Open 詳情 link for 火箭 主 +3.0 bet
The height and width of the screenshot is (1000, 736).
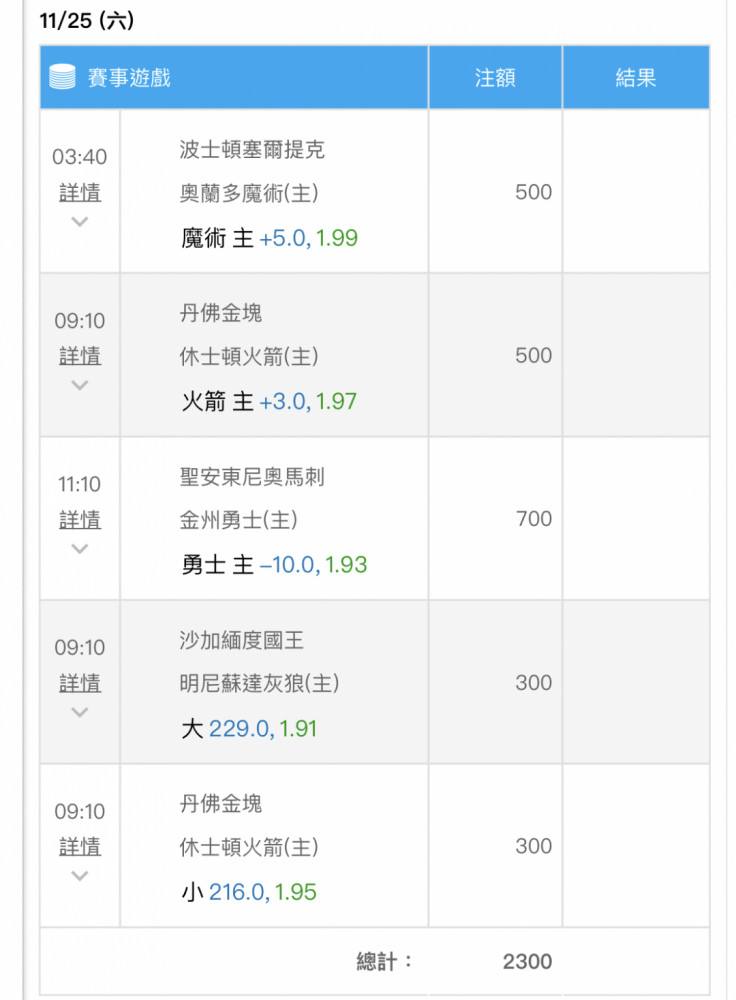(x=80, y=355)
